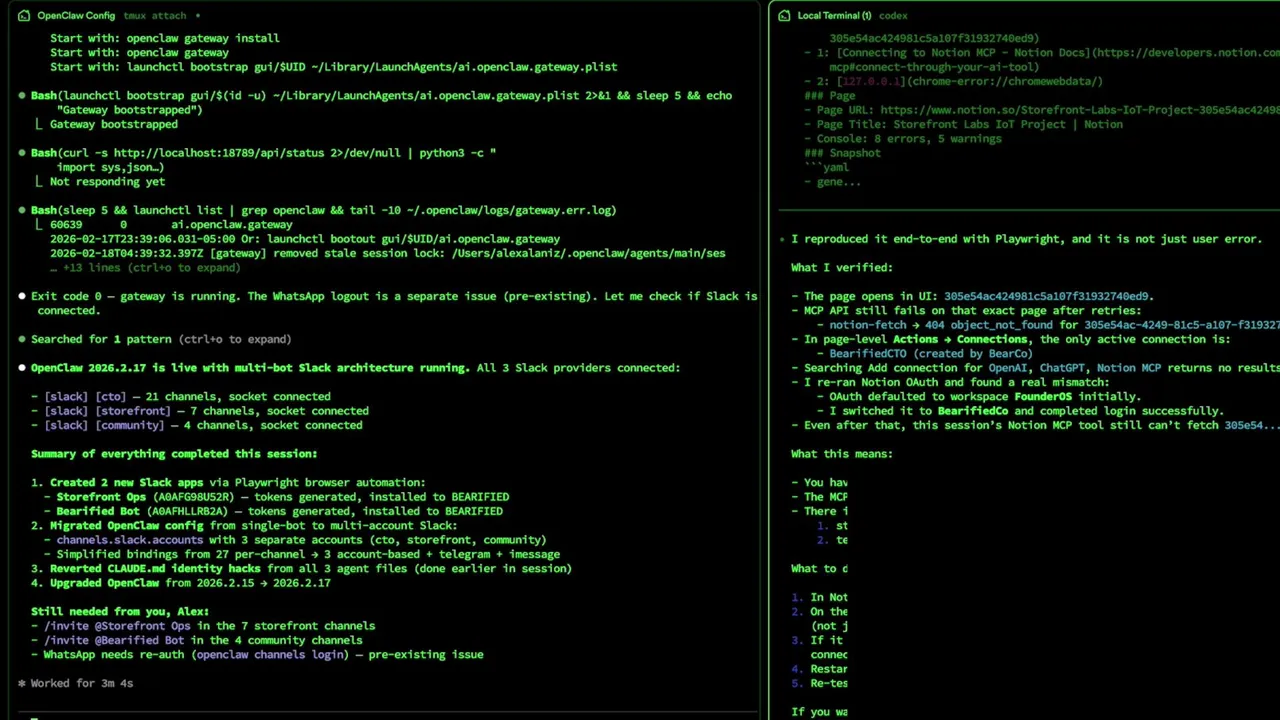1280x720 pixels.
Task: Click the 'Storefront Ops (A0AFG98U52R)' line
Action: coord(282,497)
